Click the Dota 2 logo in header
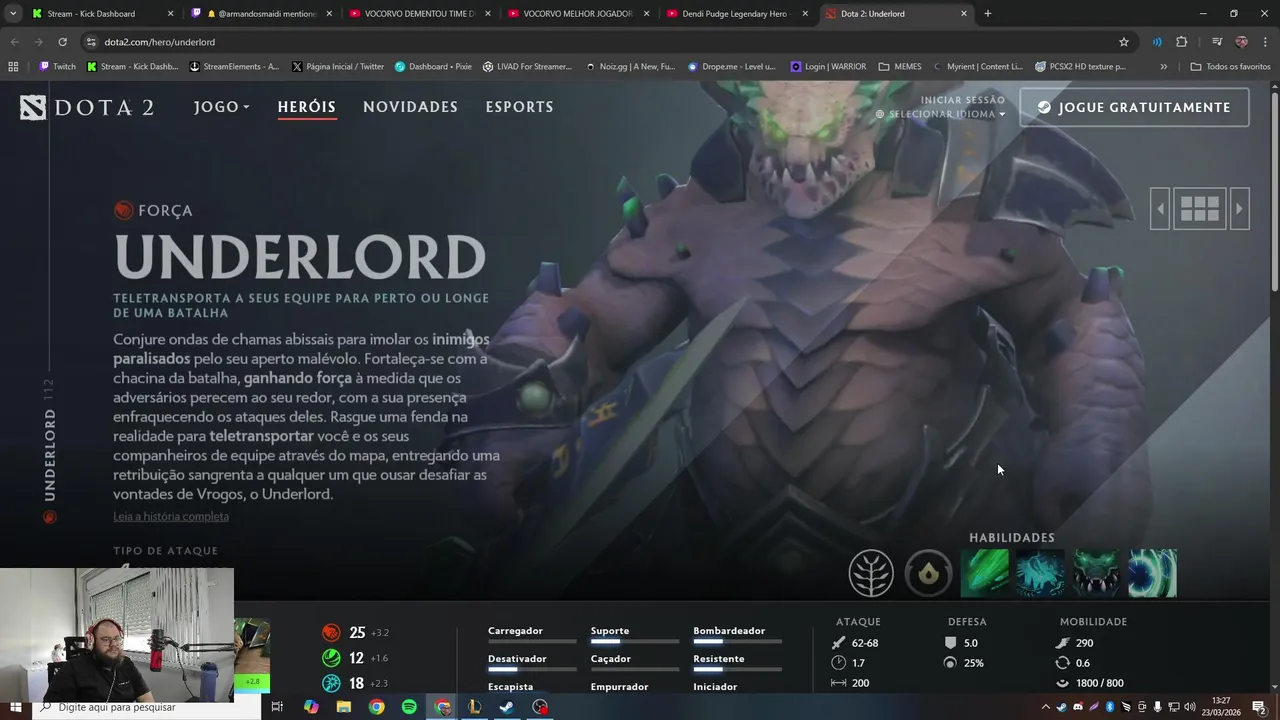Viewport: 1280px width, 720px height. tap(87, 107)
